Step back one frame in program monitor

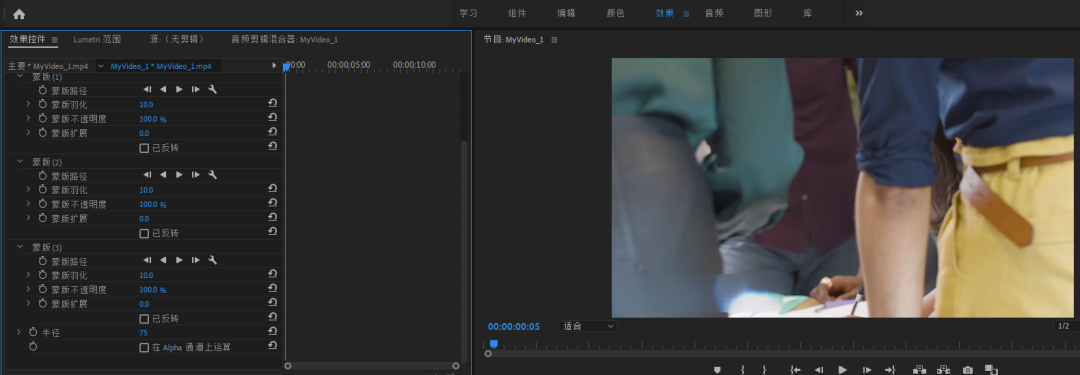click(x=819, y=370)
